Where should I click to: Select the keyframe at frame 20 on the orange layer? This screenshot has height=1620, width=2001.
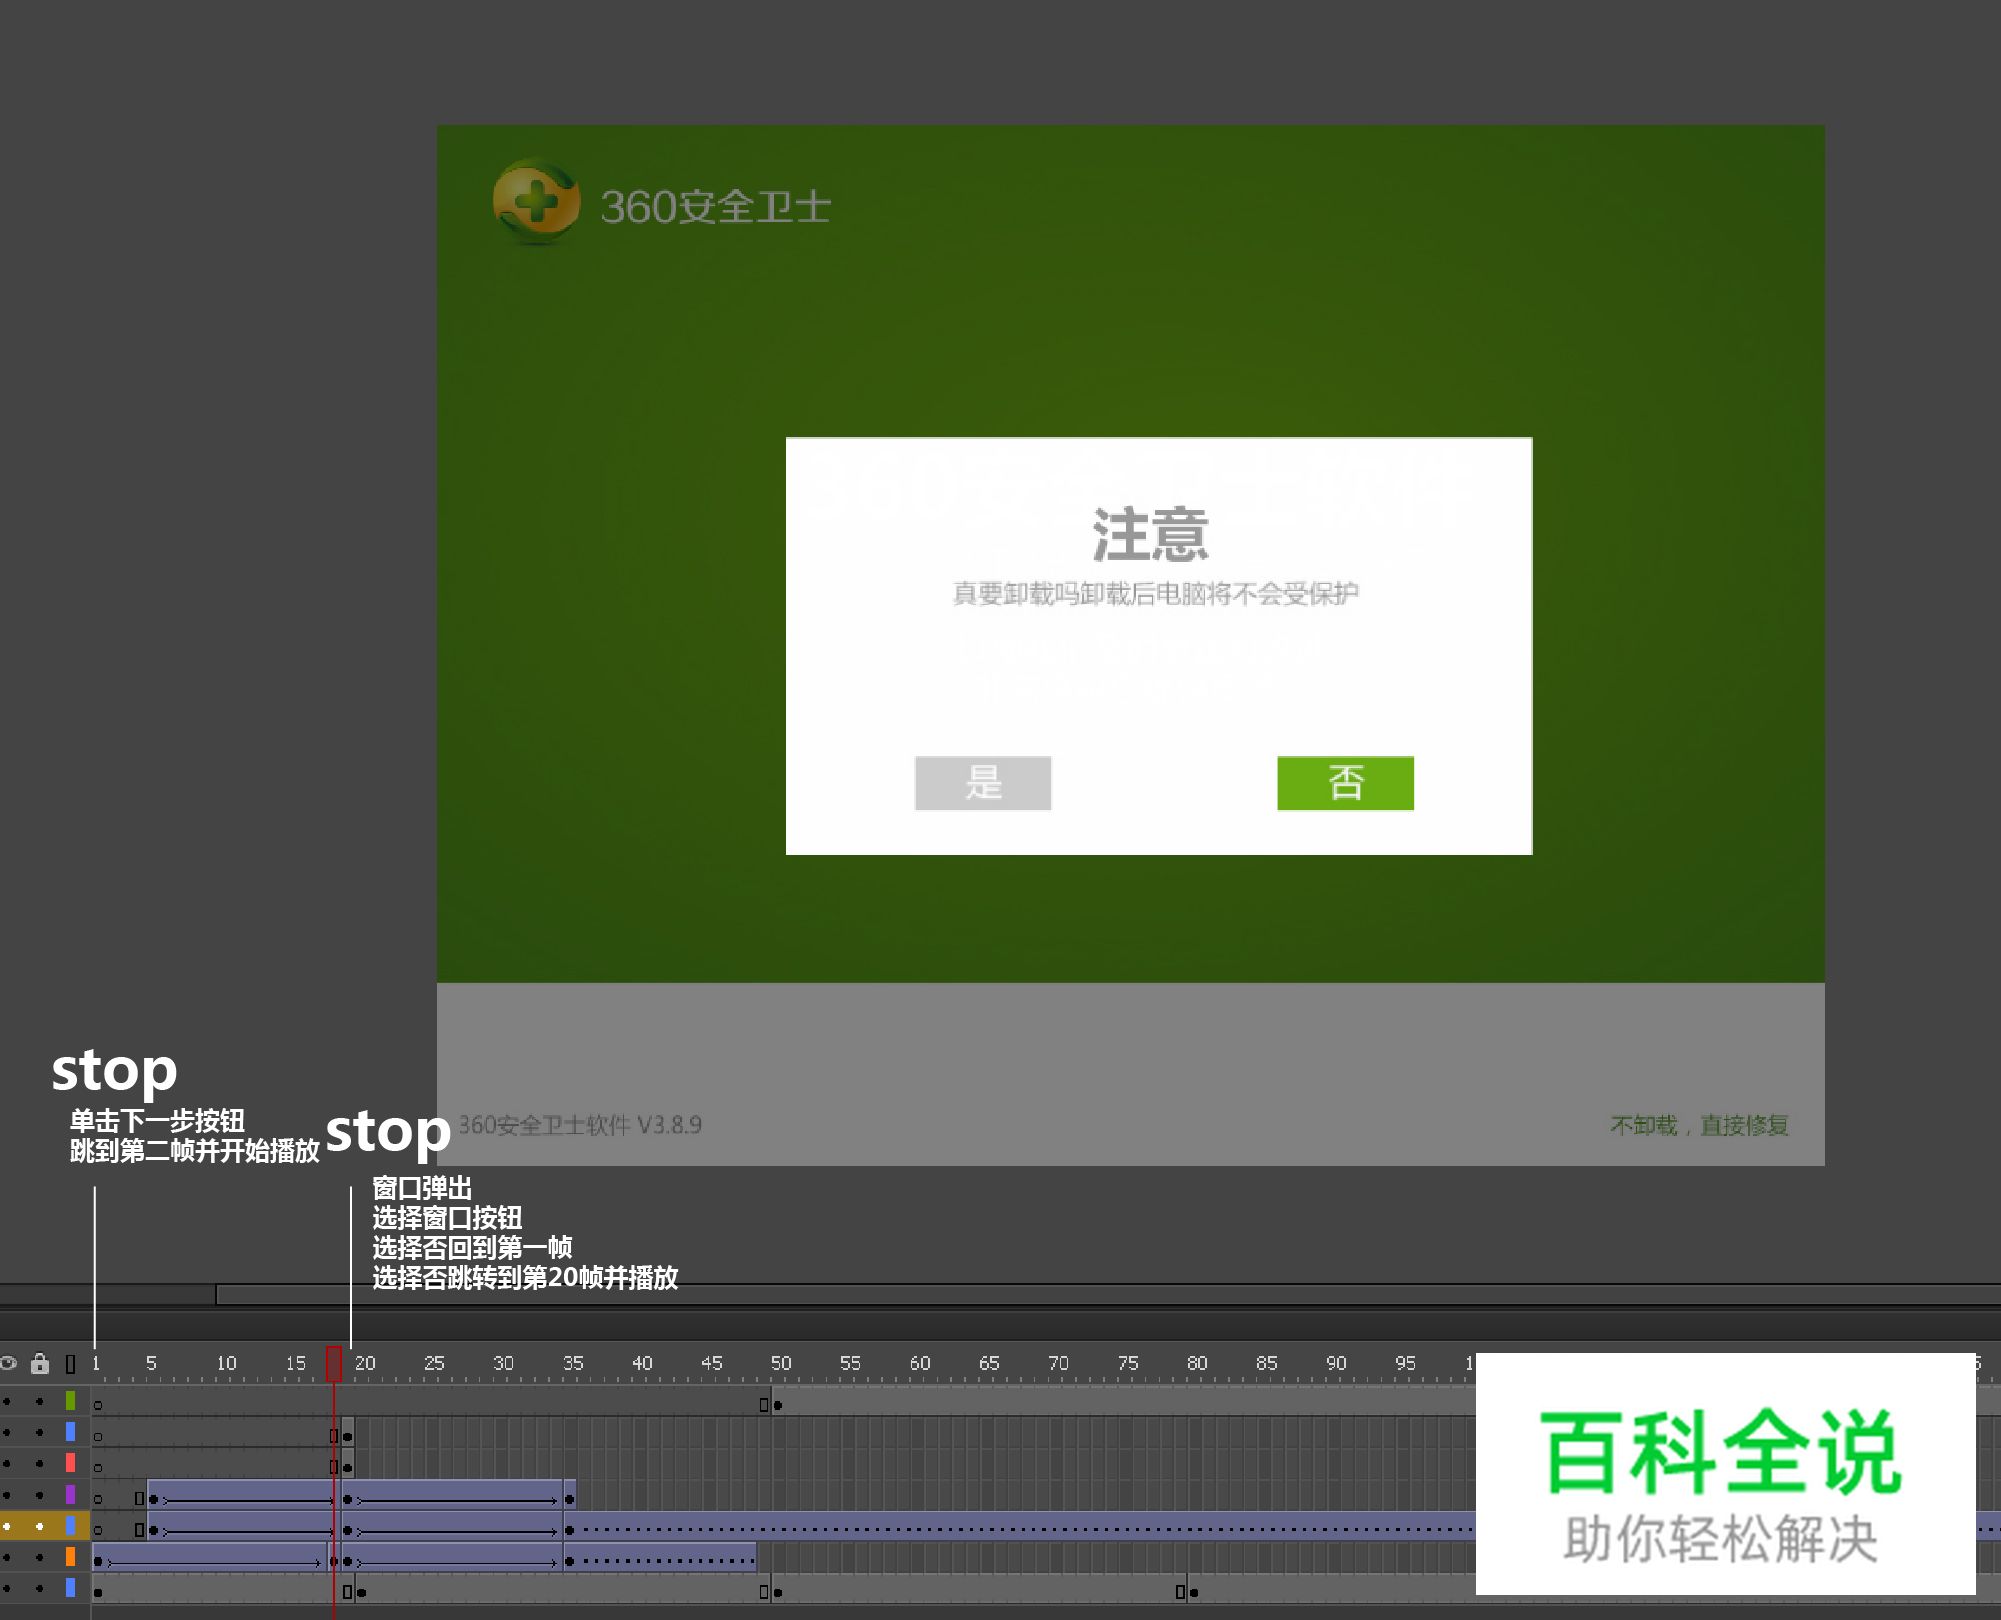(x=349, y=1561)
